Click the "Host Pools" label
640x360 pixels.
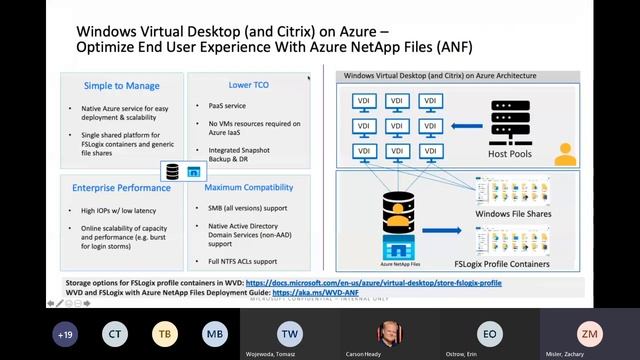(510, 154)
